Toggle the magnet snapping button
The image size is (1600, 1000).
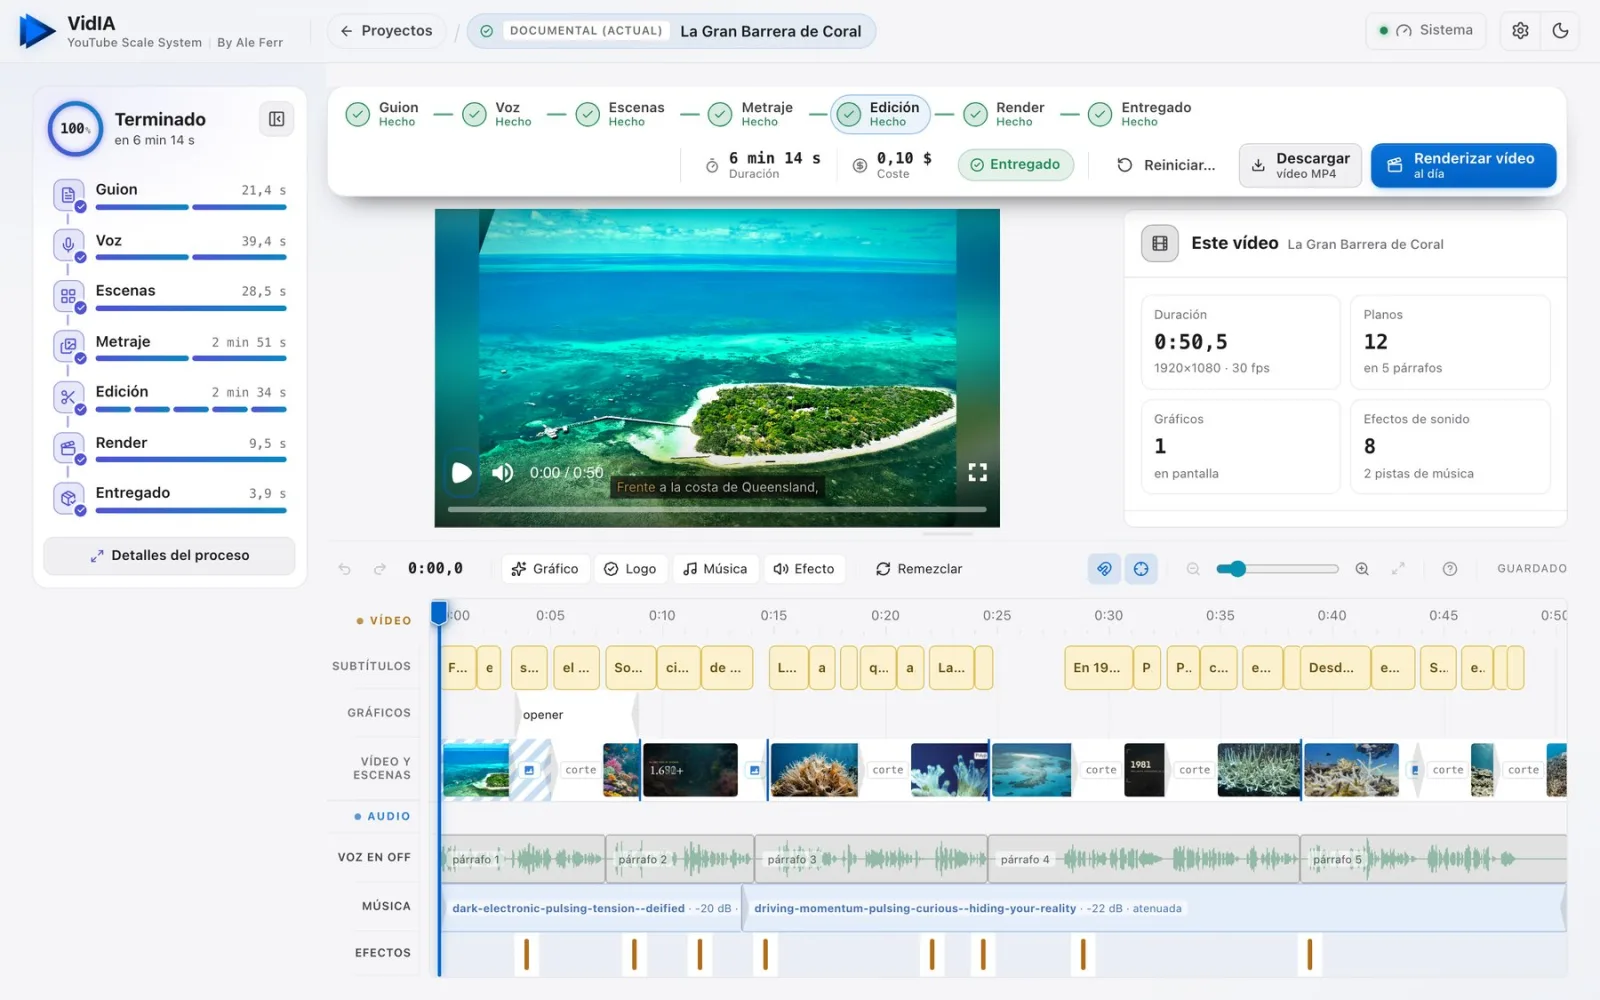[x=1104, y=569]
